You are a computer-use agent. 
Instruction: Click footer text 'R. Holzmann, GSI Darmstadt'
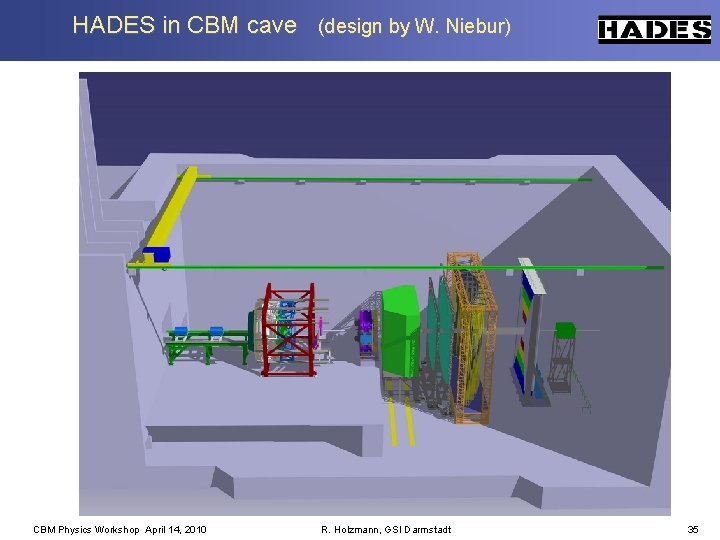tap(386, 529)
